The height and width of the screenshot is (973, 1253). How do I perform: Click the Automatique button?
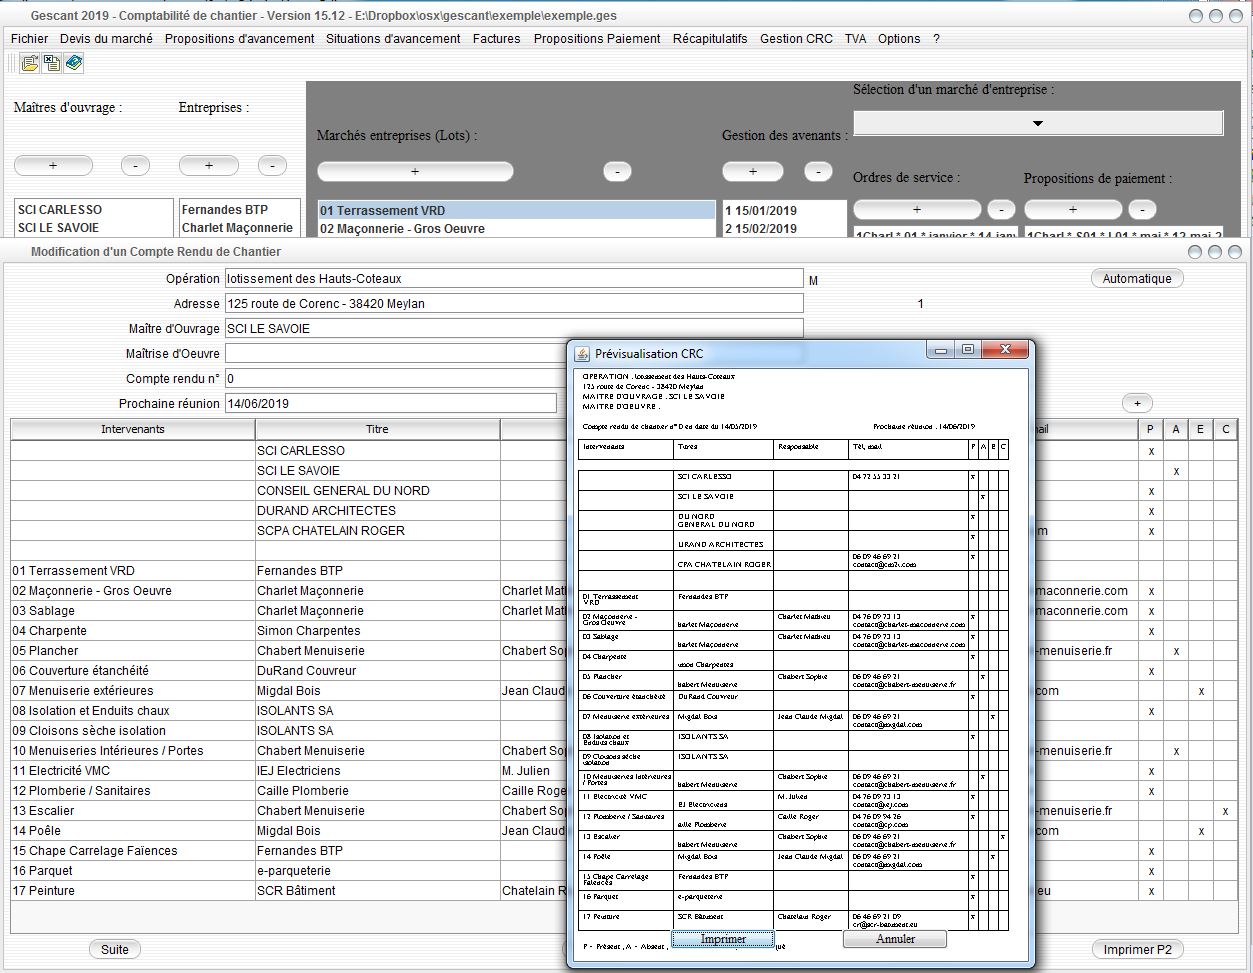[1137, 279]
